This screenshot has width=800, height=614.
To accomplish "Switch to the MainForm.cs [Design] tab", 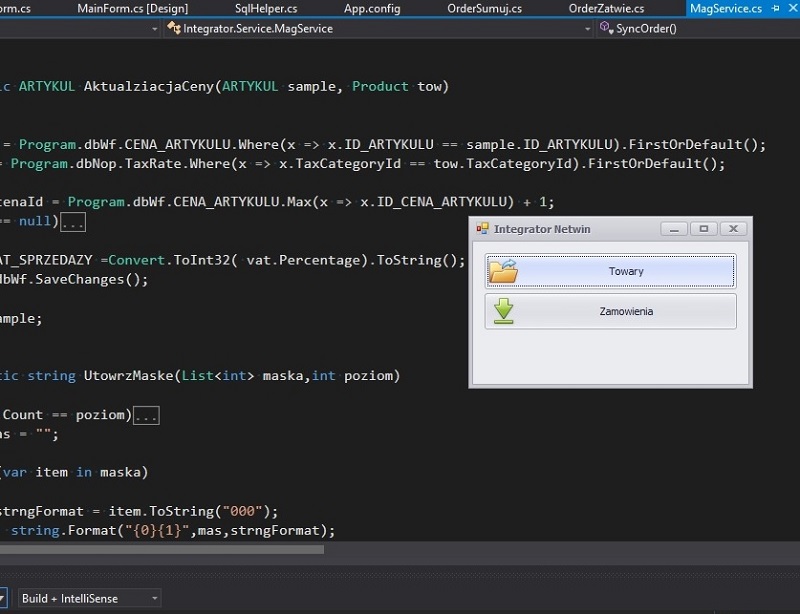I will (133, 9).
